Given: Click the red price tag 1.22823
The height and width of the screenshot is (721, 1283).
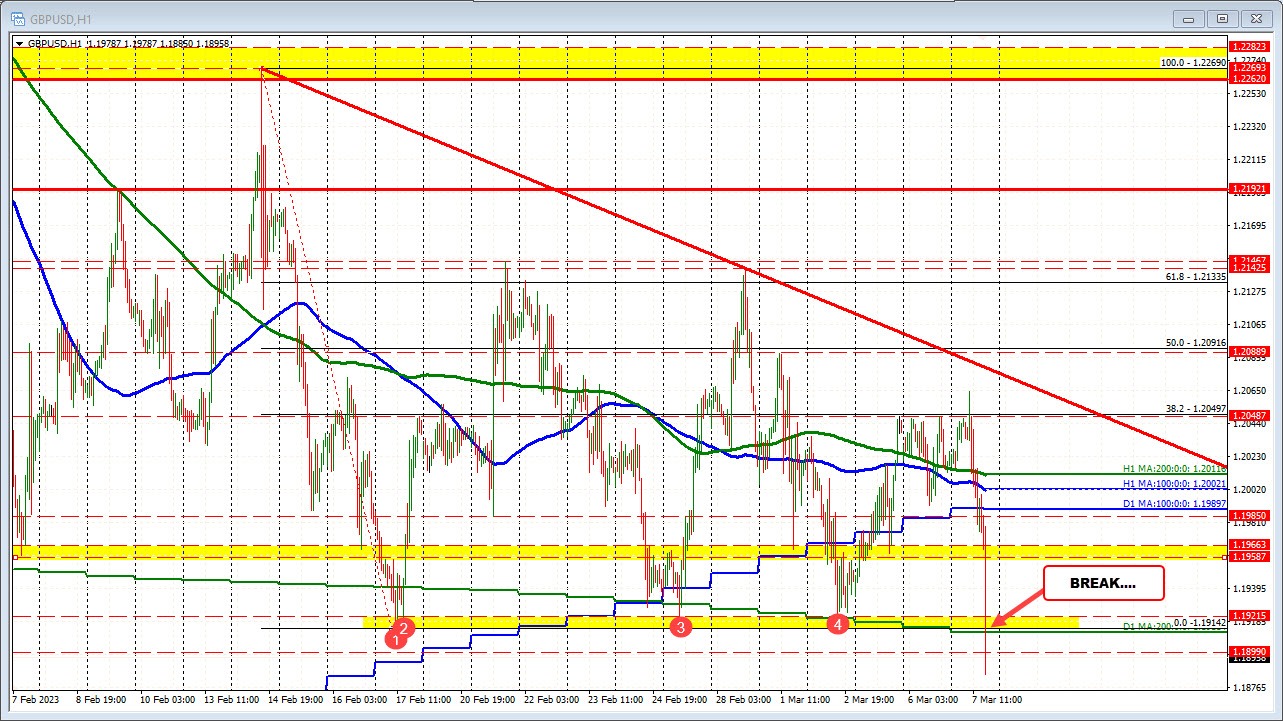Looking at the screenshot, I should pos(1250,47).
